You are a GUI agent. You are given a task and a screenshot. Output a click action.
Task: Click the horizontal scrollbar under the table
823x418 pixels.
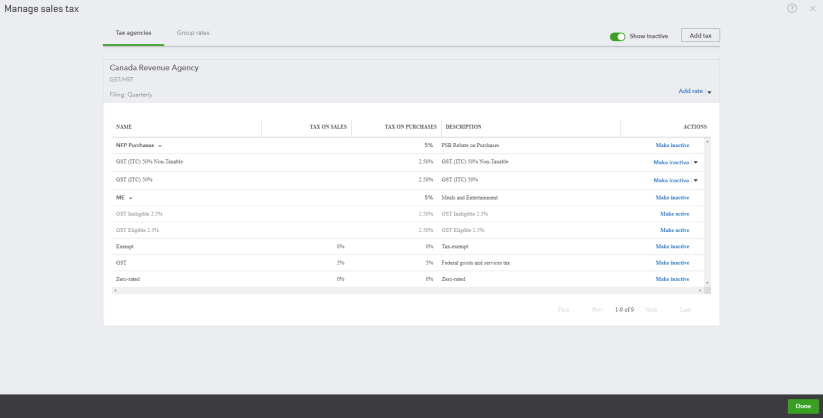(x=400, y=290)
